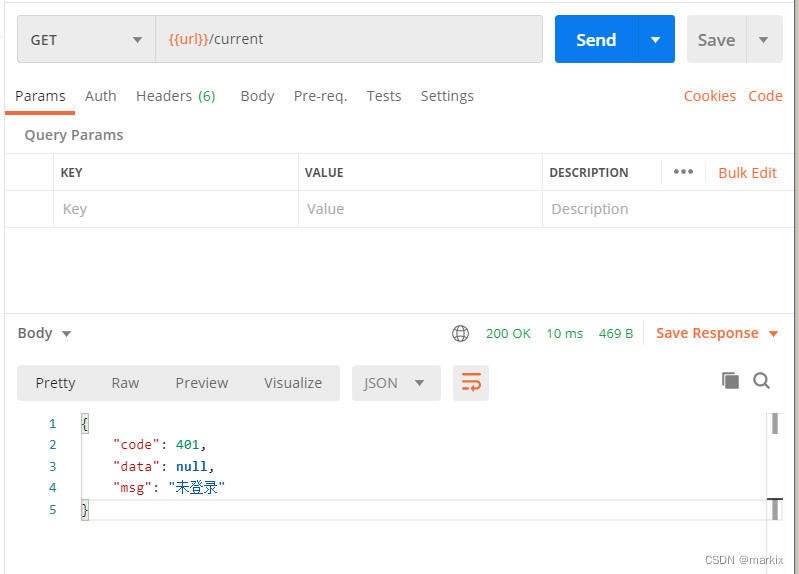799x574 pixels.
Task: Click the Description input cell
Action: (x=668, y=209)
